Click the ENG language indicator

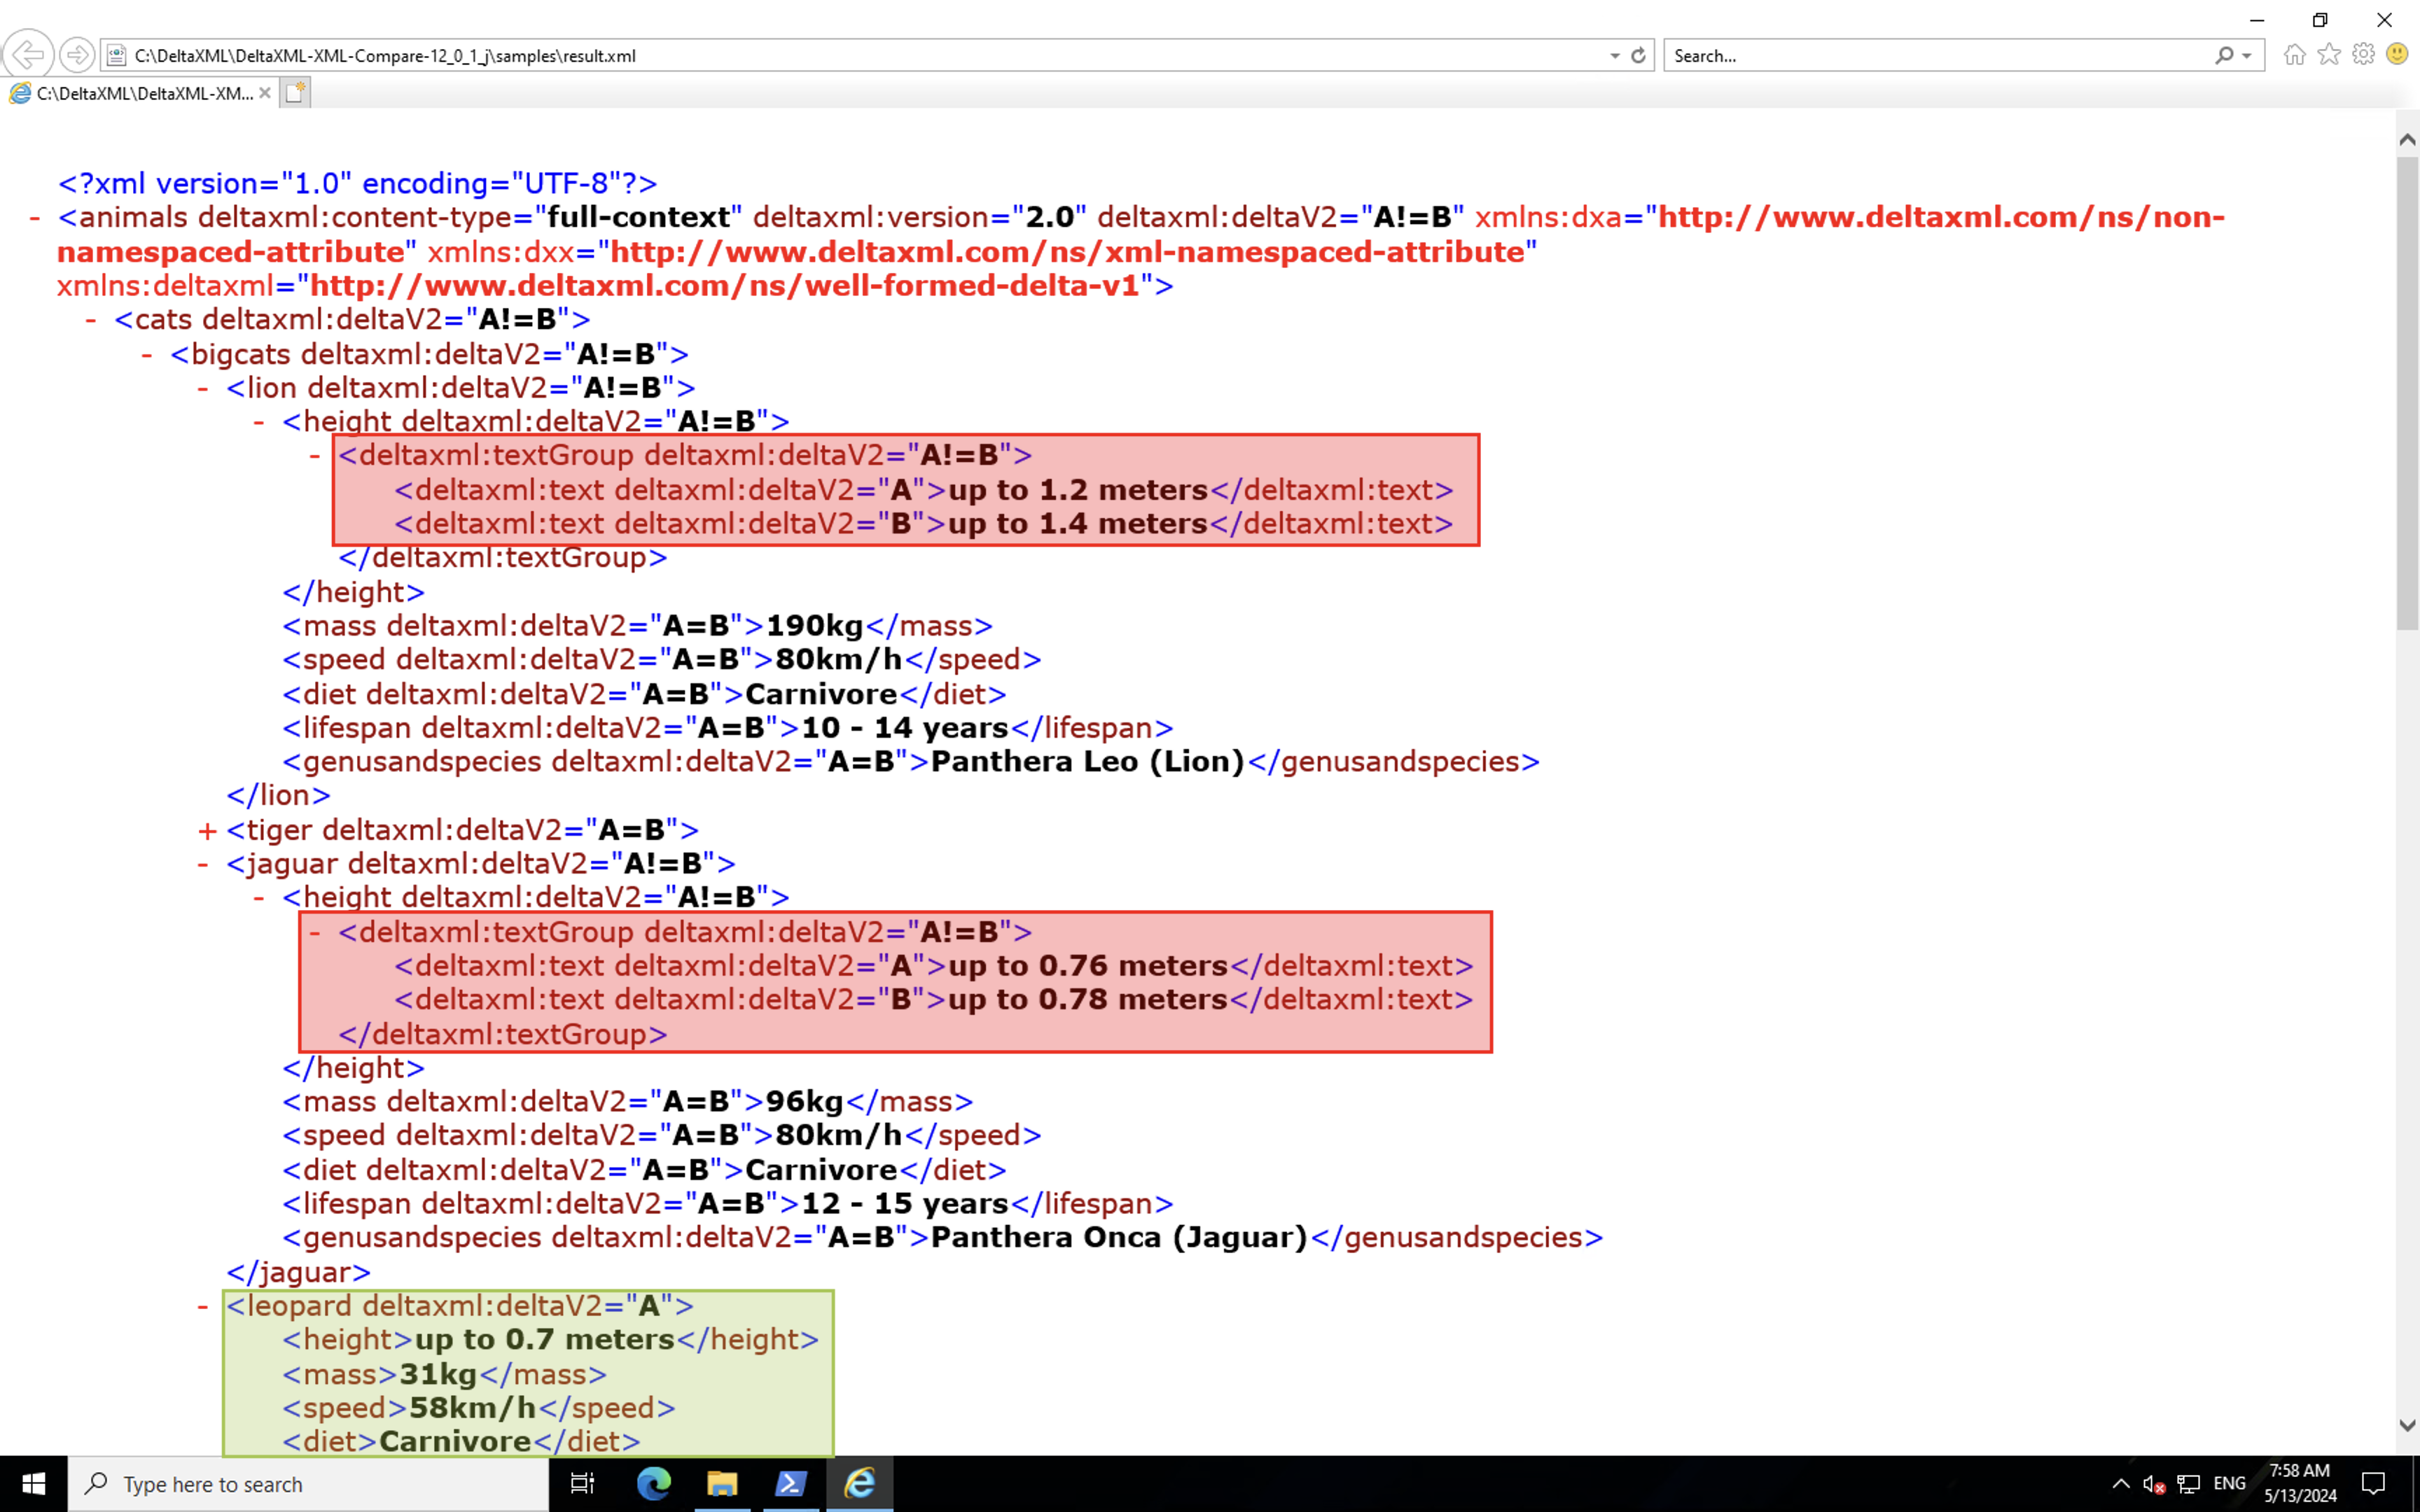pyautogui.click(x=2229, y=1484)
